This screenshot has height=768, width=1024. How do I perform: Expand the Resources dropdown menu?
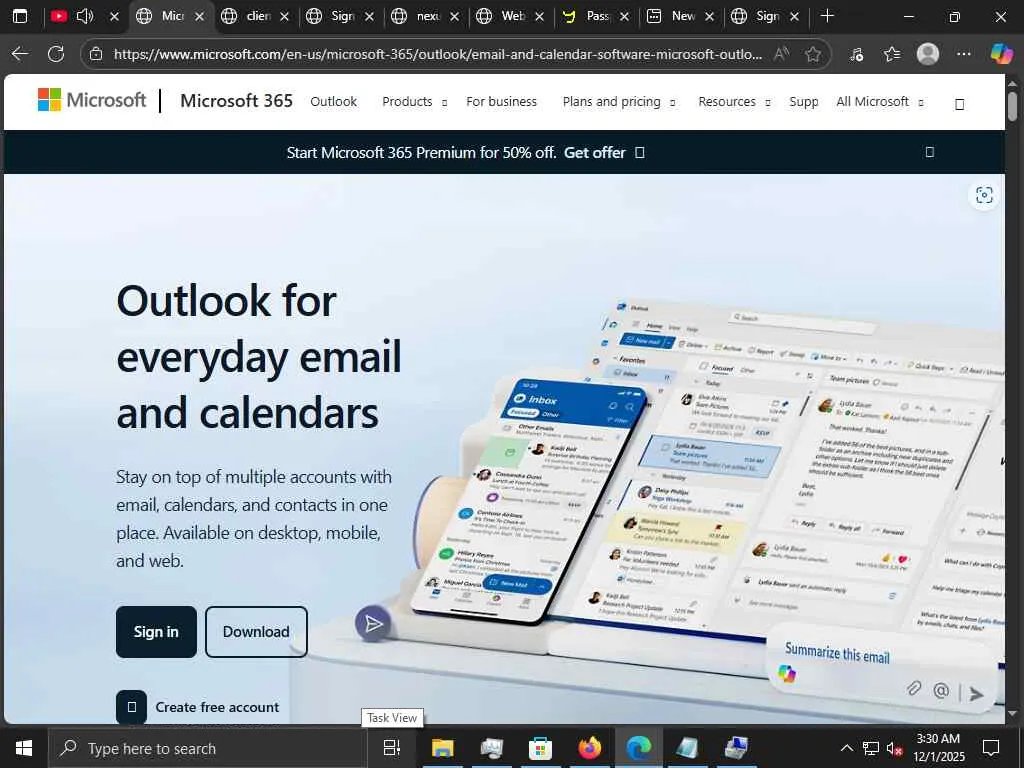pyautogui.click(x=734, y=102)
